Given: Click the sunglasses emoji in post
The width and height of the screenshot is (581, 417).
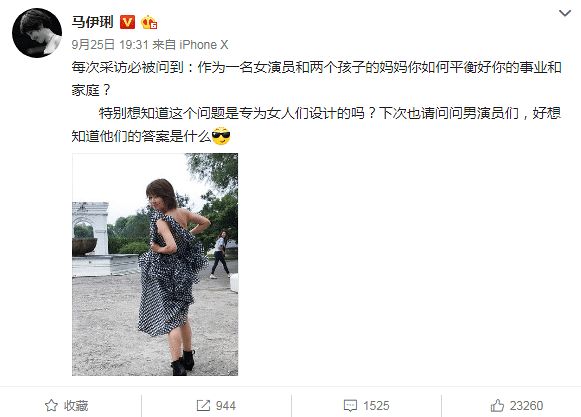Looking at the screenshot, I should click(x=221, y=136).
